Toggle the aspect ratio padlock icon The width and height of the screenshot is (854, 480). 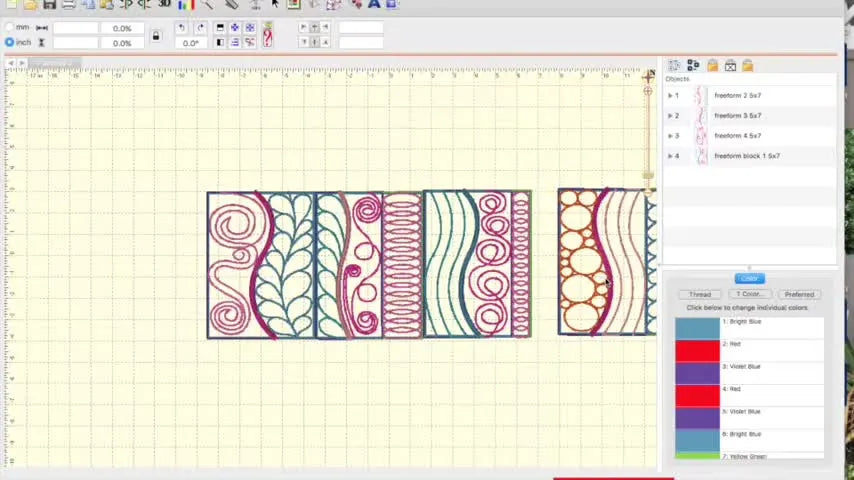point(156,36)
